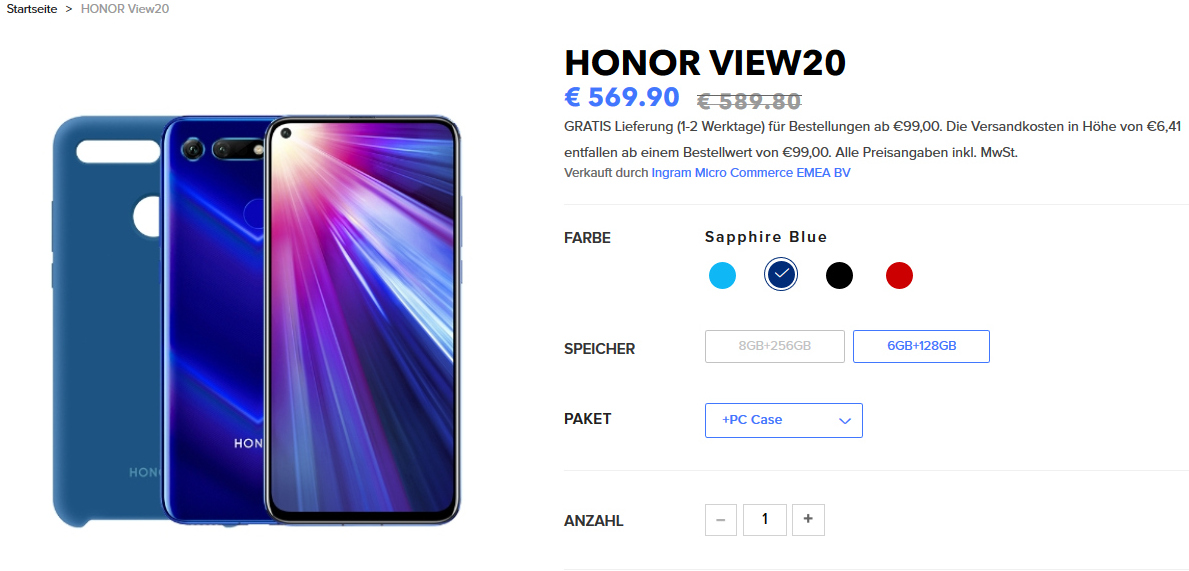The image size is (1189, 571).
Task: Select the light blue color swatch
Action: click(722, 275)
